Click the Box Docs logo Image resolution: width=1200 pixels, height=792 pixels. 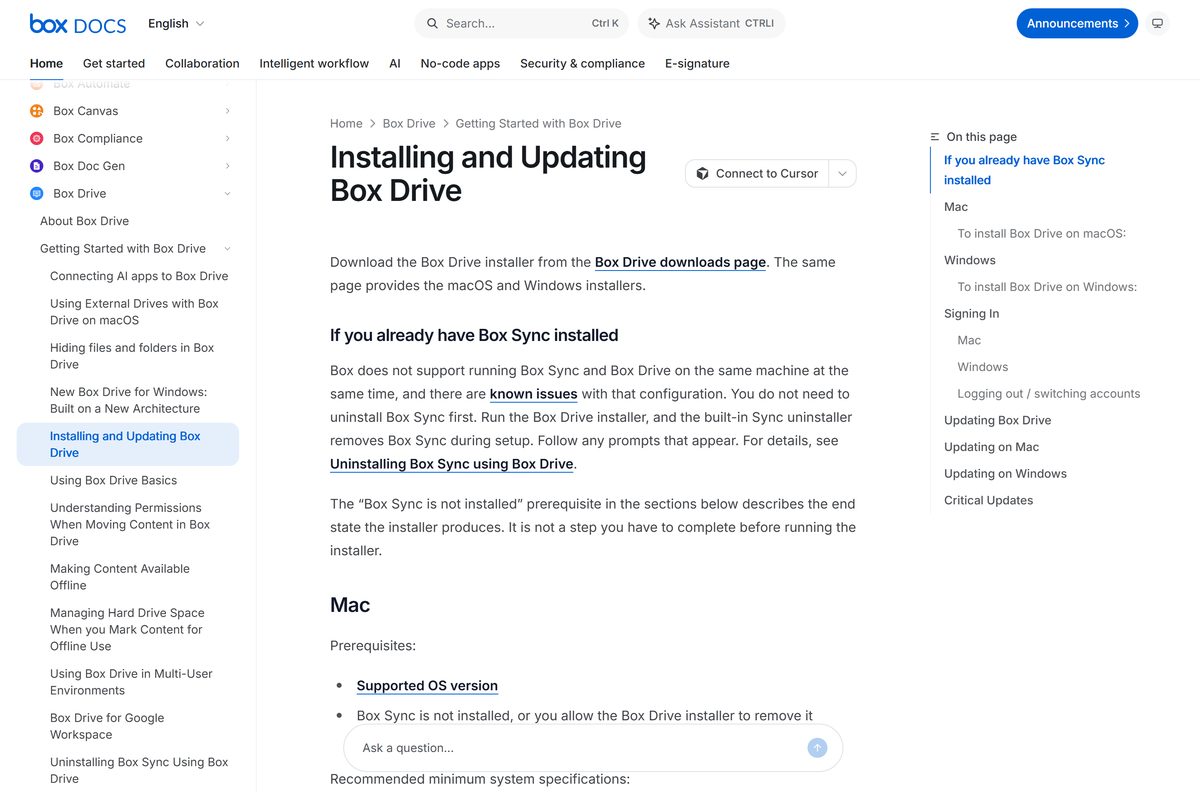point(79,23)
